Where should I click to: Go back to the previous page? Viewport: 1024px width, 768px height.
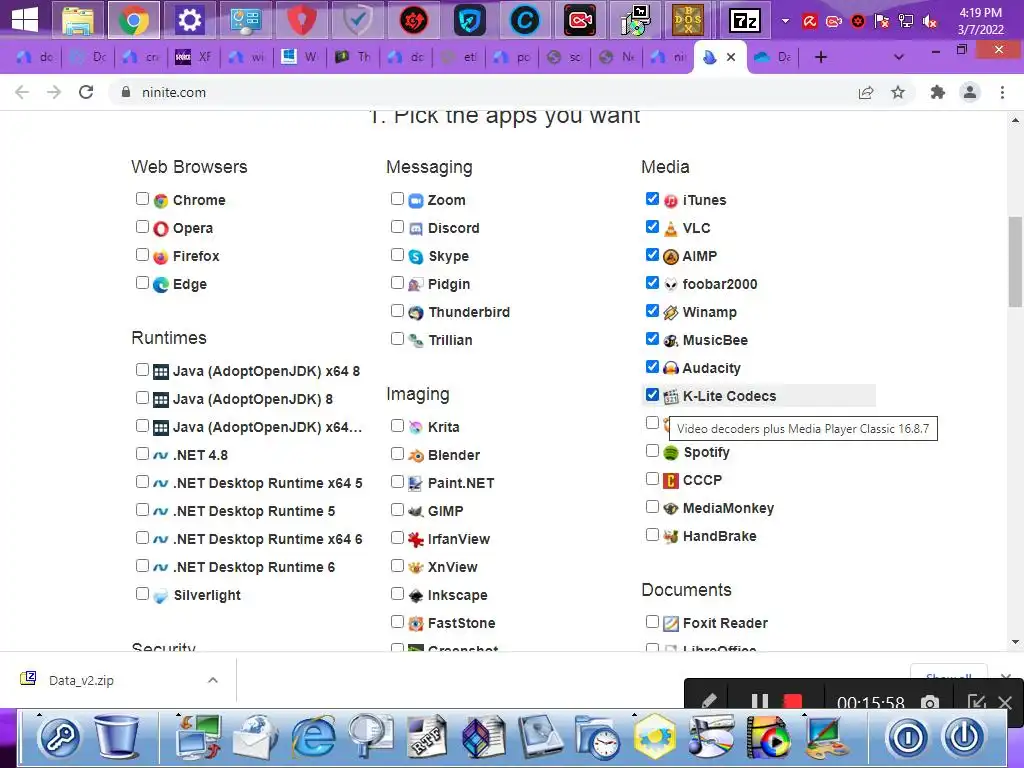(22, 93)
